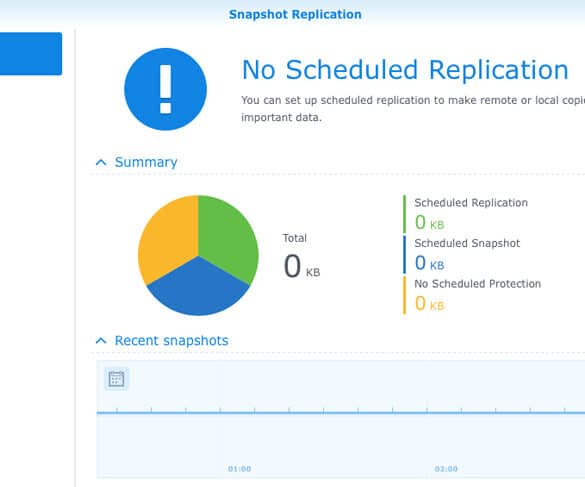This screenshot has height=487, width=585.
Task: Click the Snapshot Replication window title
Action: point(295,15)
